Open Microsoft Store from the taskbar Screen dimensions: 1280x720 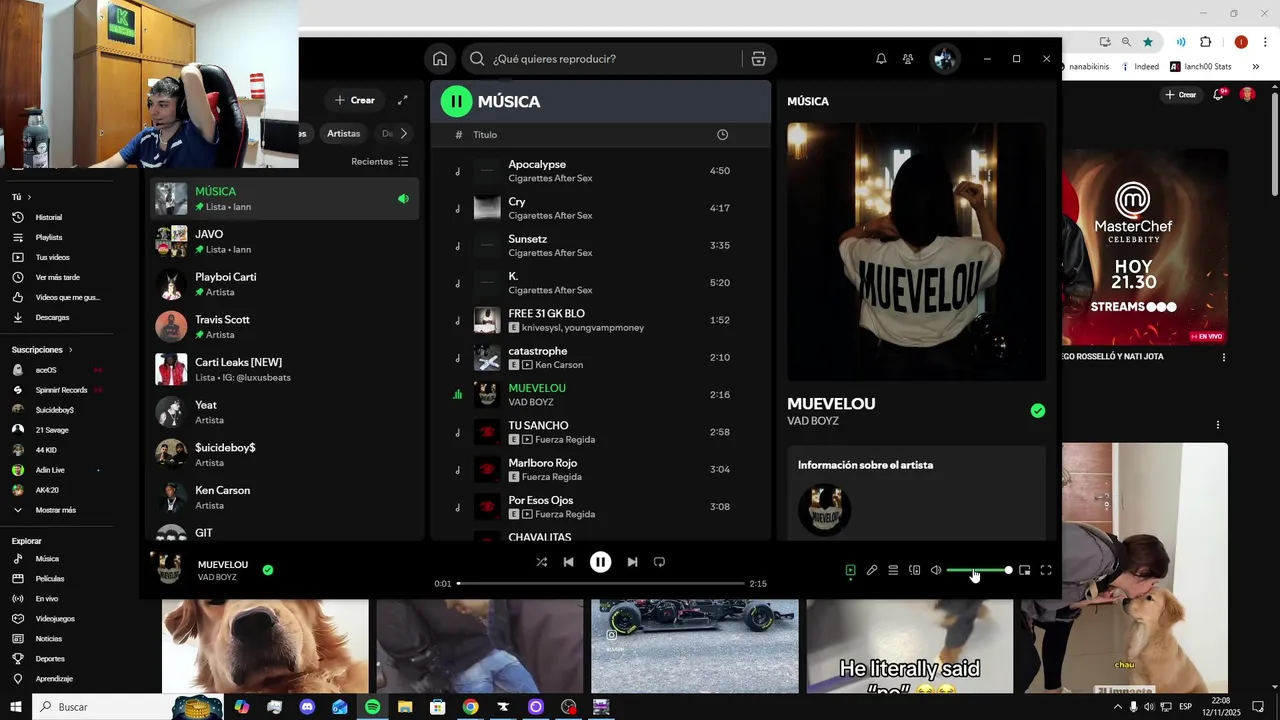437,707
